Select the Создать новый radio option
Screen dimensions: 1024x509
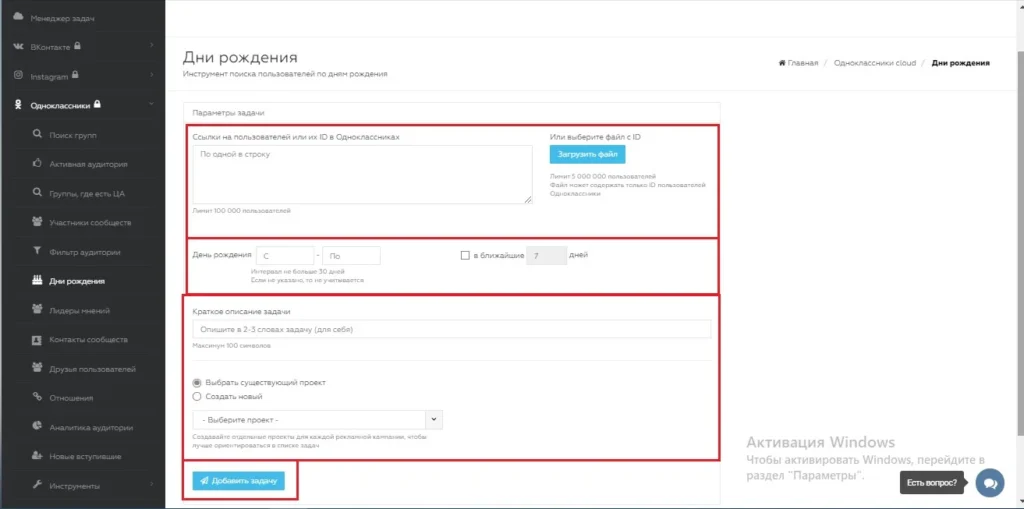(197, 396)
